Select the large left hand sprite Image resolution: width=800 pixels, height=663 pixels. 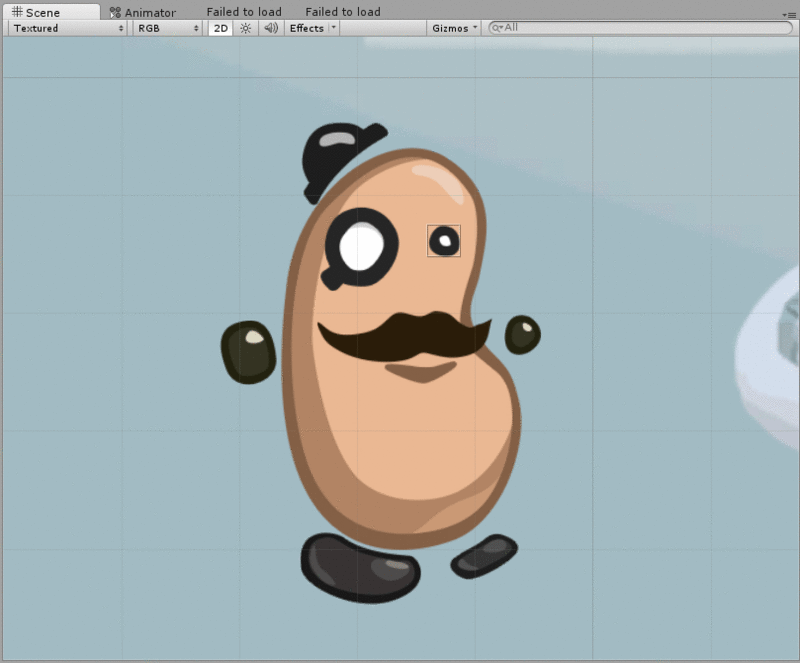tap(248, 352)
